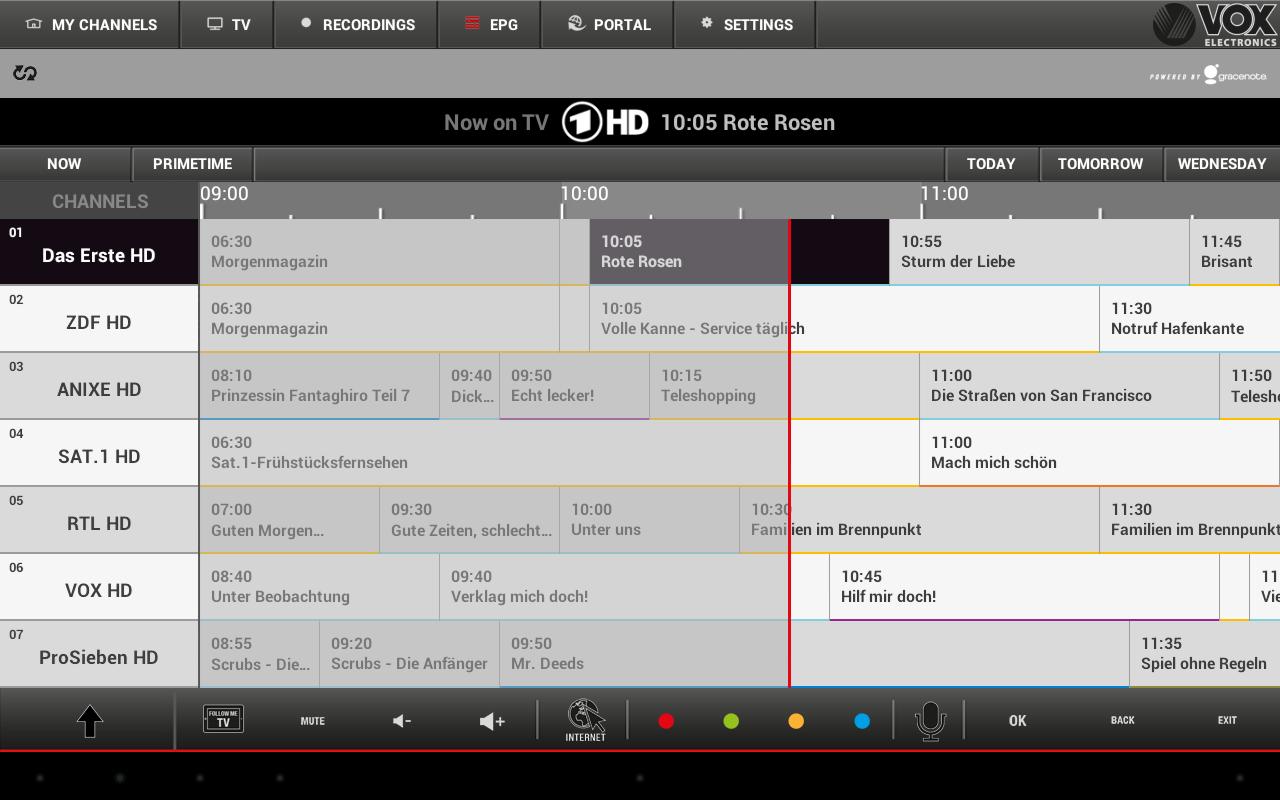This screenshot has width=1280, height=800.
Task: Open Echt lecker! at 09:50
Action: click(x=574, y=386)
